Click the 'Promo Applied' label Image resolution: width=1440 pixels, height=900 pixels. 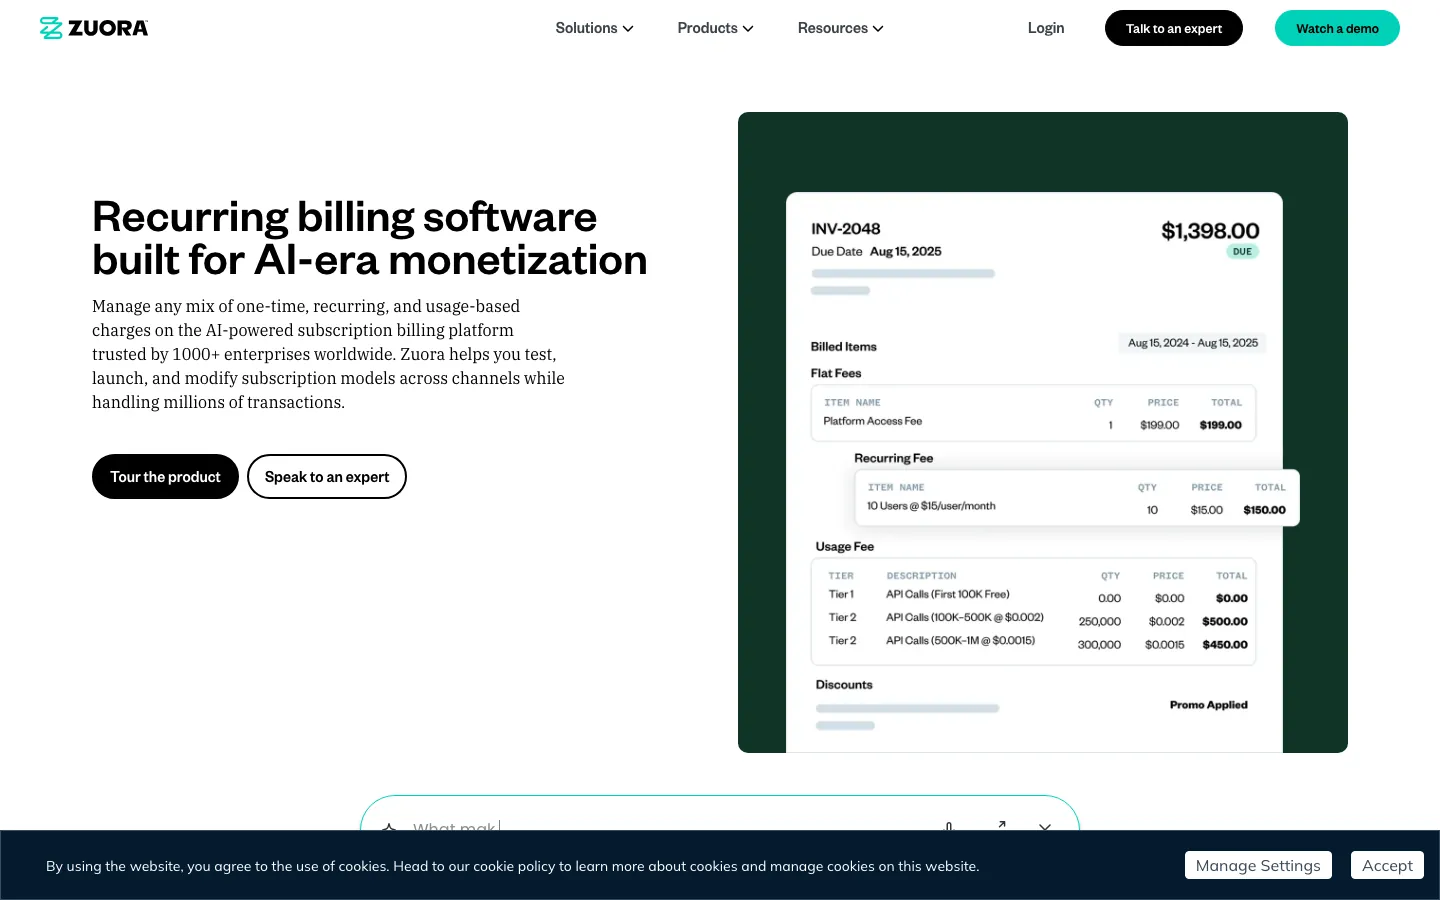coord(1209,705)
